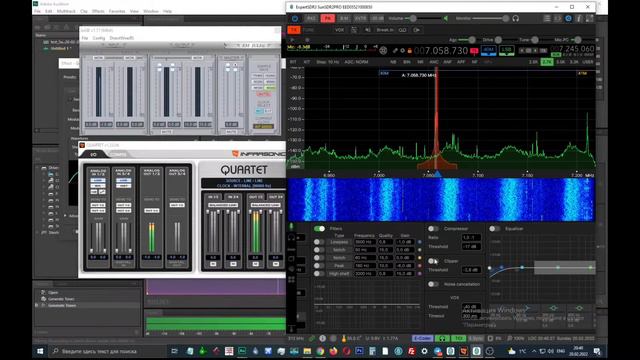
Task: Open Window menu in Adobe Audition
Action: click(x=151, y=11)
